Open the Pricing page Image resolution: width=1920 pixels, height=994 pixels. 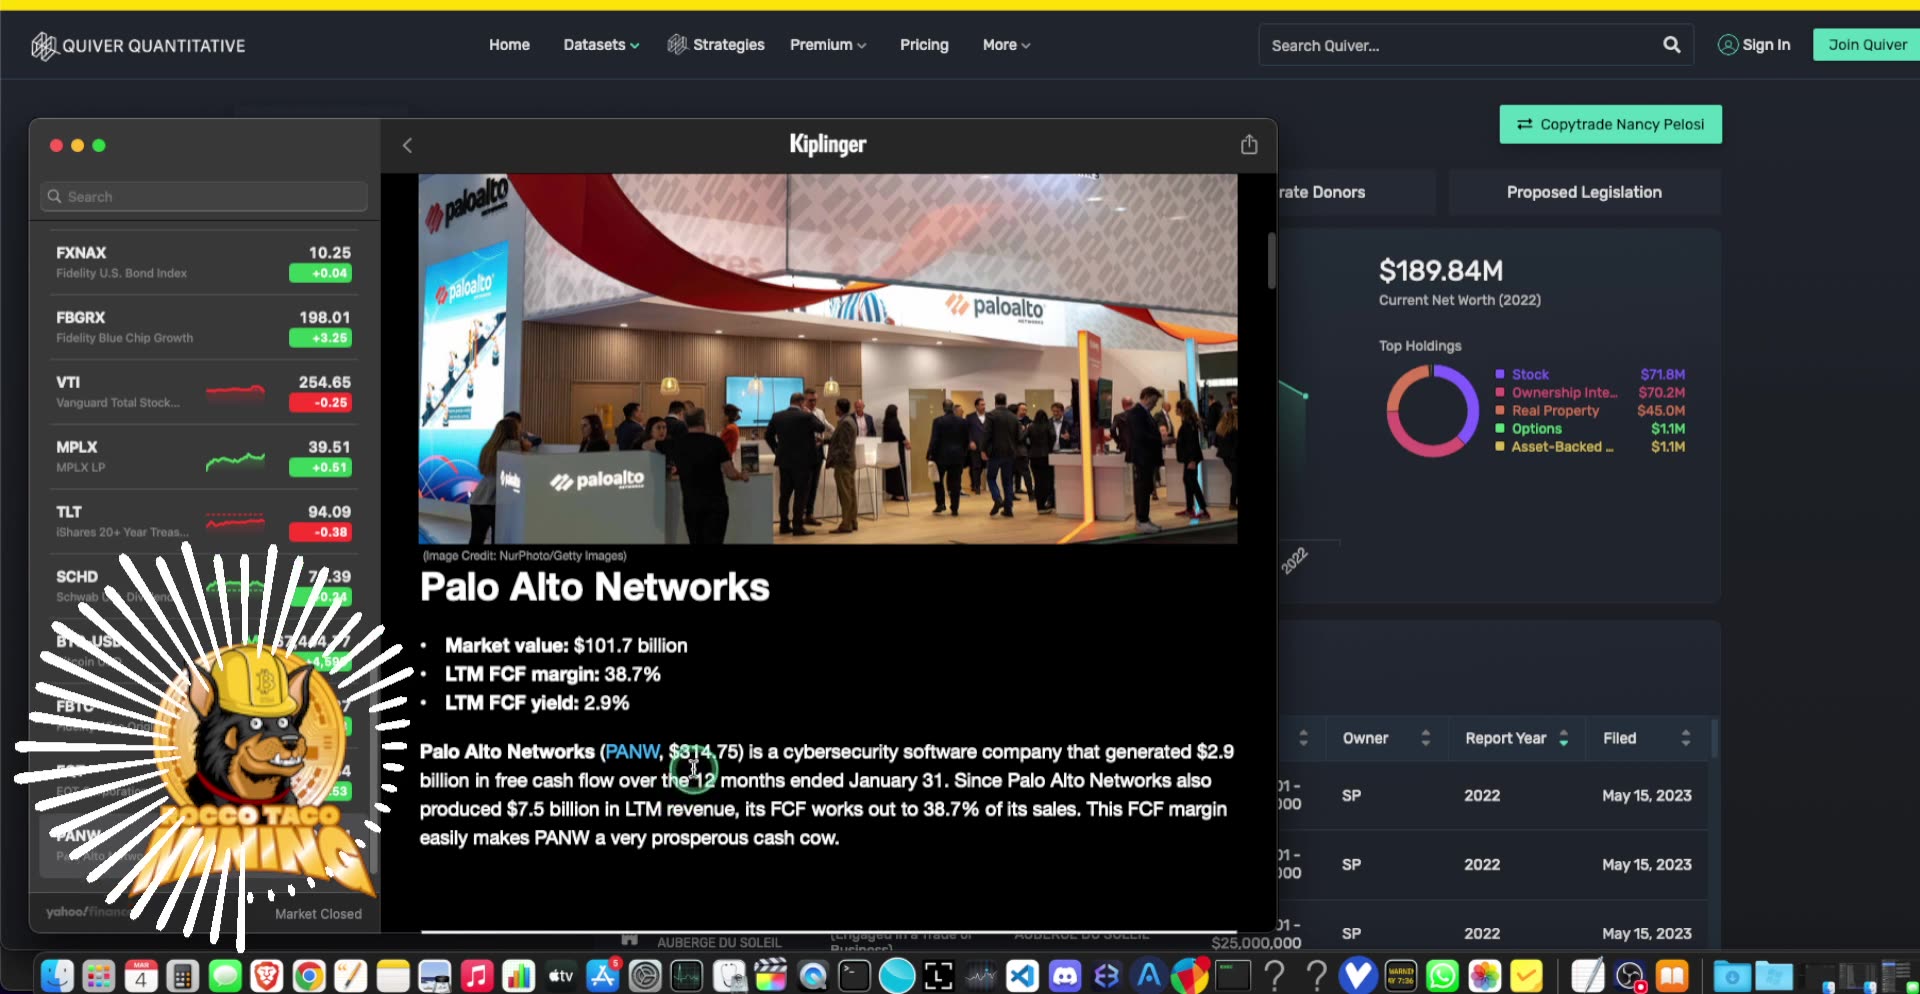click(924, 45)
